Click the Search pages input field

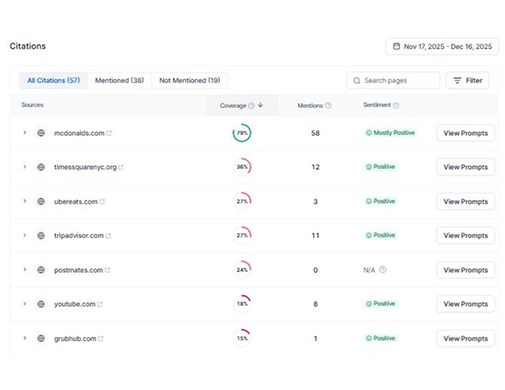tap(393, 80)
